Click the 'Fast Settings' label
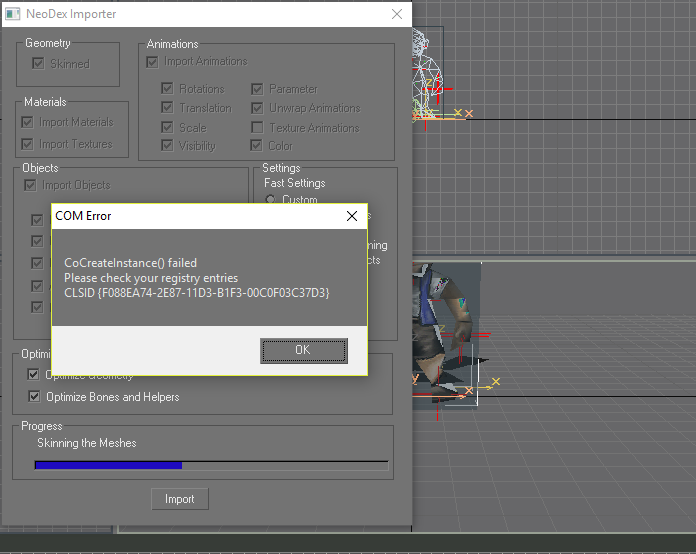The image size is (696, 554). click(x=294, y=183)
